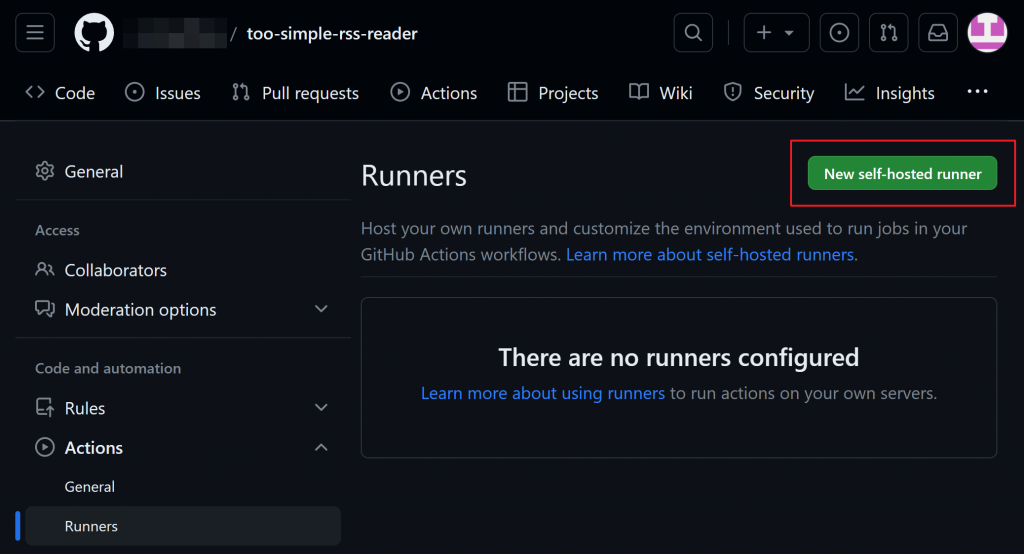Click the Projects tab table icon
The height and width of the screenshot is (554, 1024).
(x=517, y=92)
